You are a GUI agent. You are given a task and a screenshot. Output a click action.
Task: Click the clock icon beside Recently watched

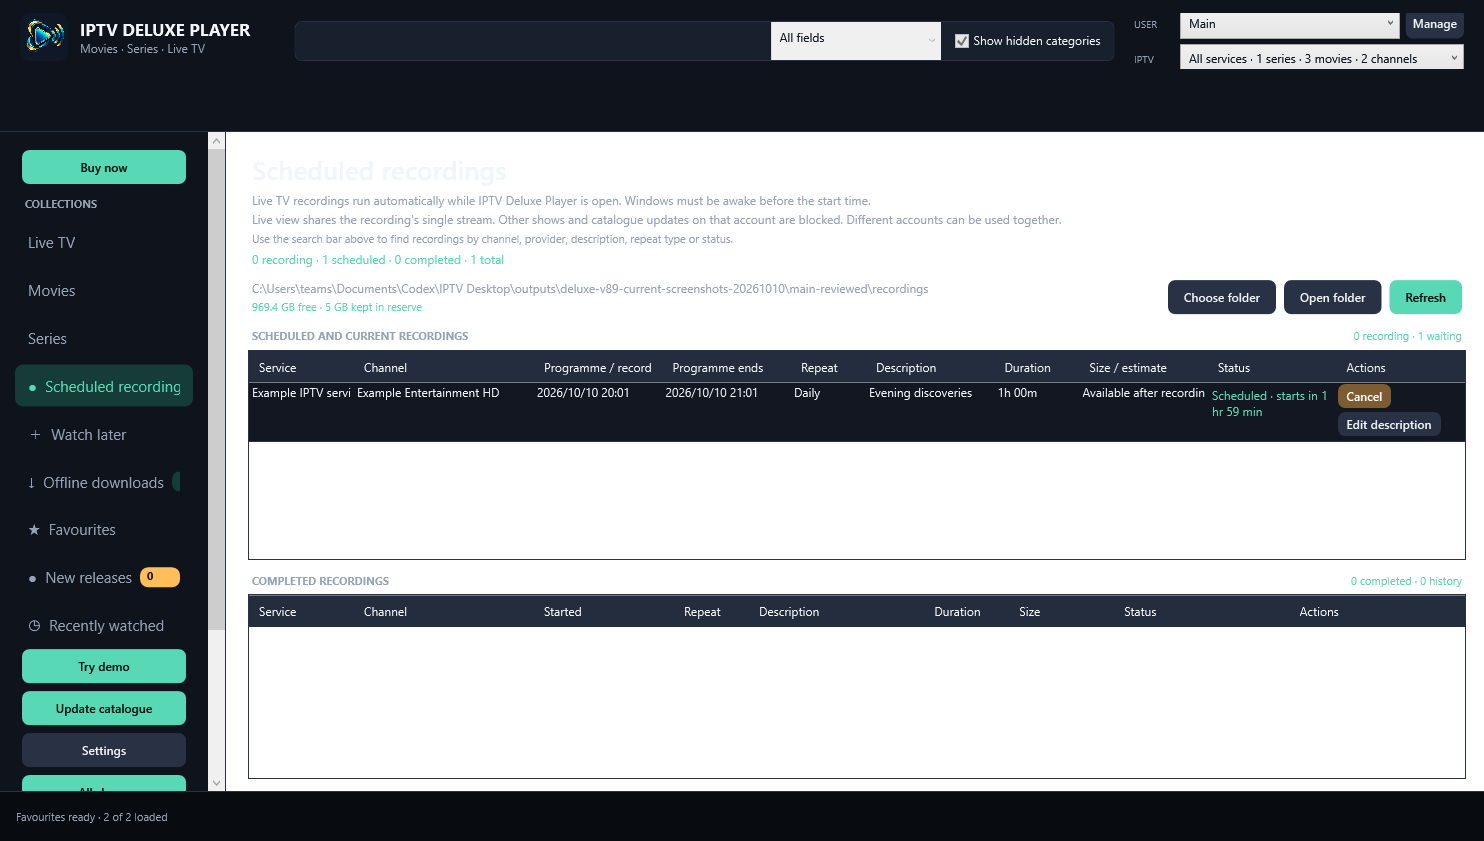tap(34, 626)
